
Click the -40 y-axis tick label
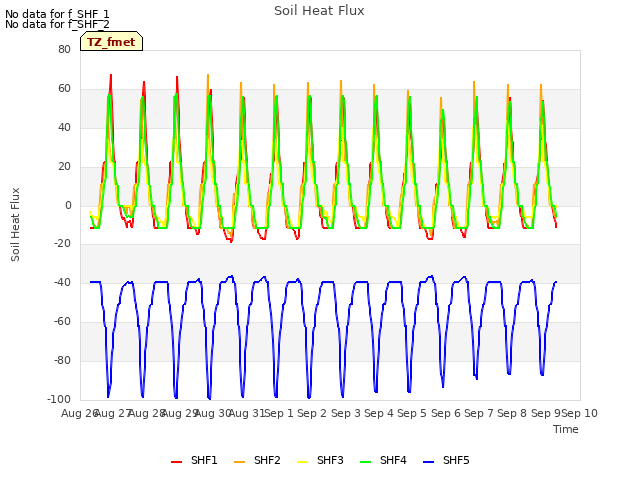pos(62,282)
